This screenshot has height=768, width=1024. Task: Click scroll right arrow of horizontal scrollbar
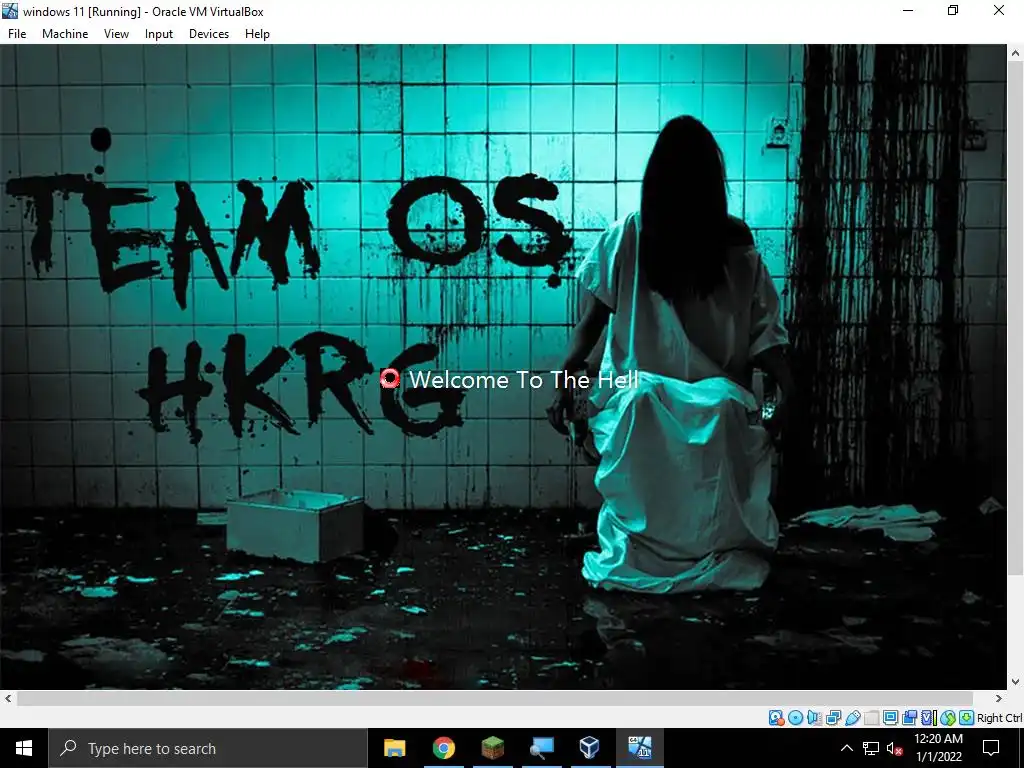999,699
